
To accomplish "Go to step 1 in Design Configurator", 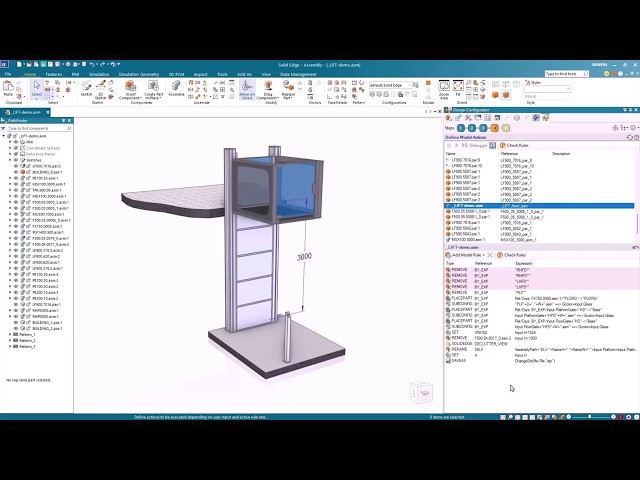I will [x=461, y=128].
